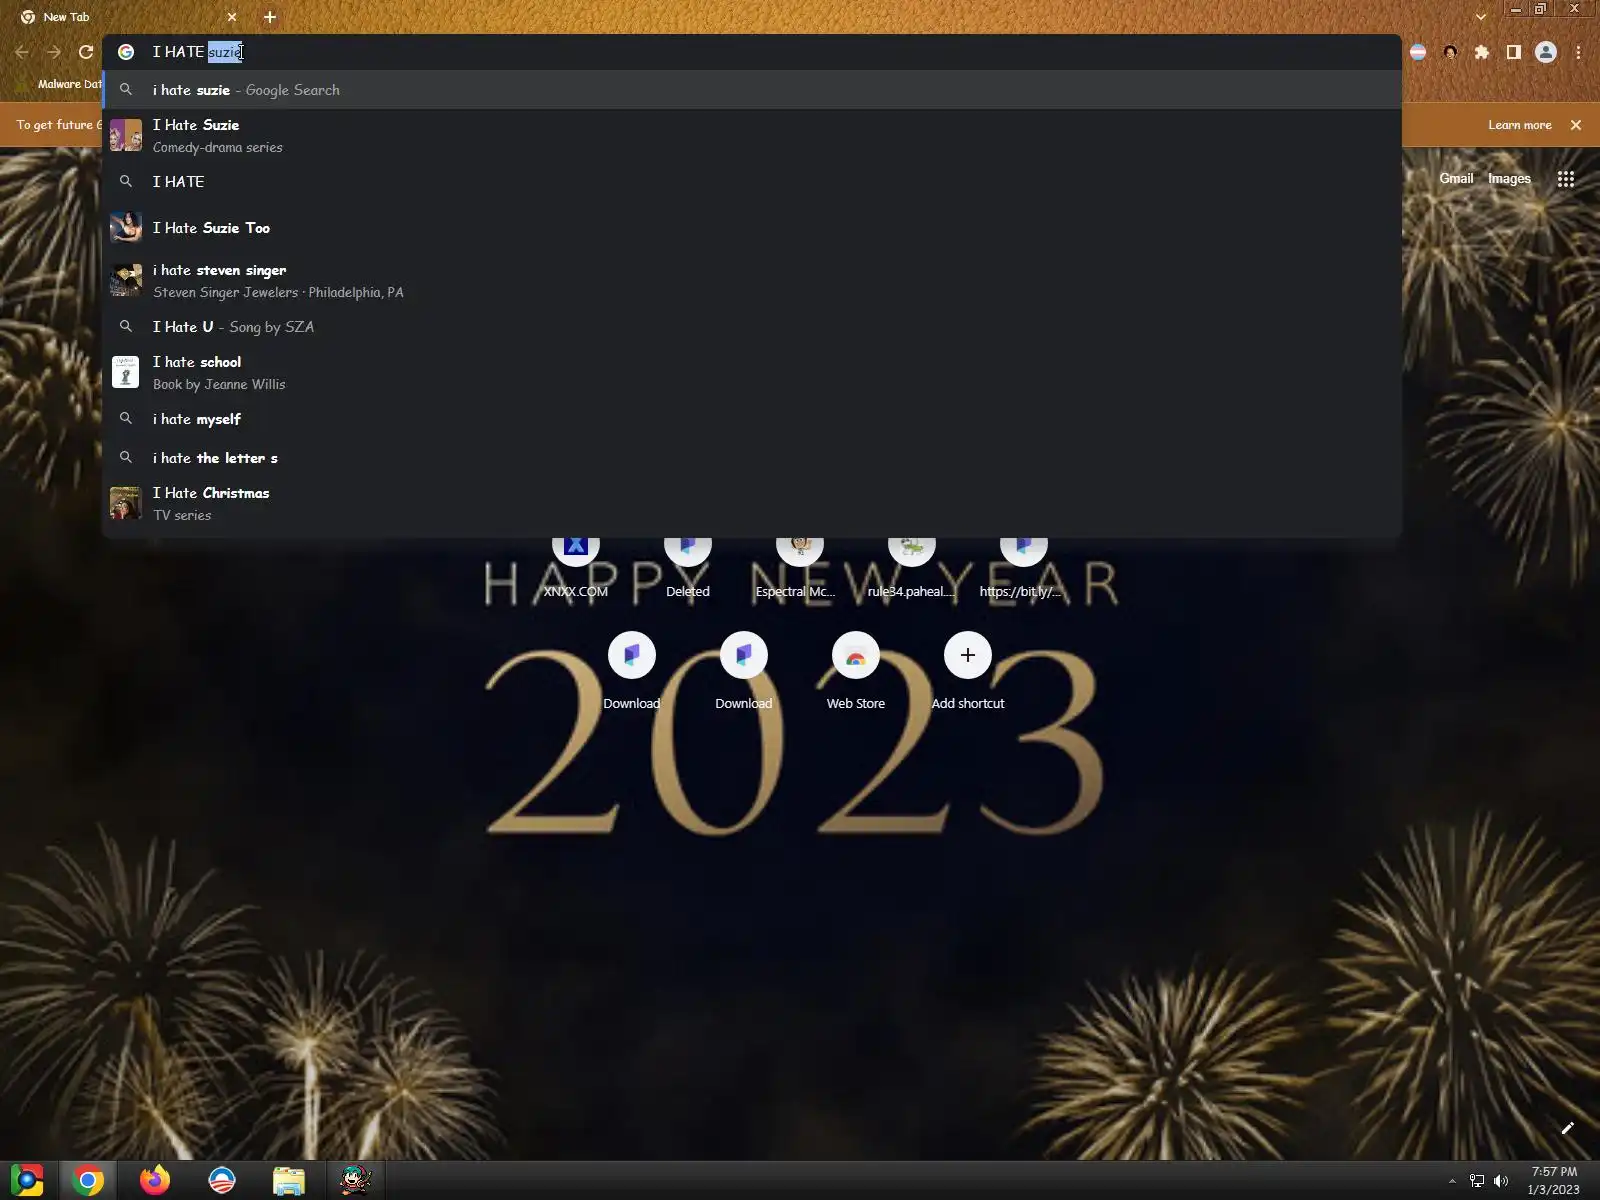Open the Malware Dat bookmark
This screenshot has width=1600, height=1200.
(x=61, y=85)
